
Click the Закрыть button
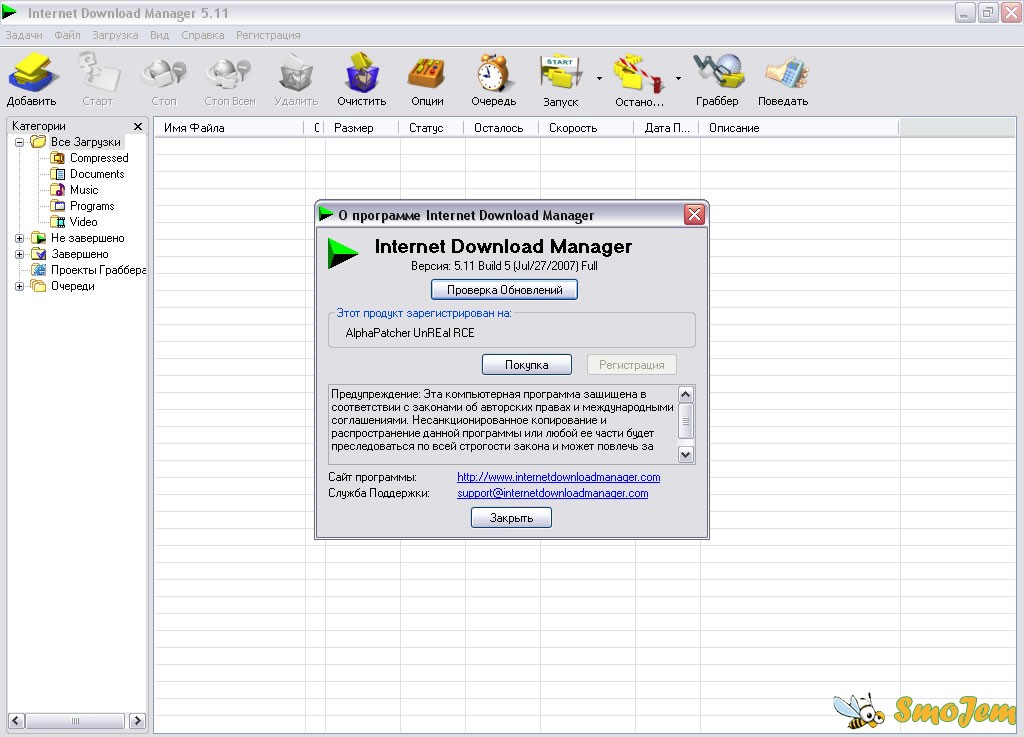tap(511, 518)
